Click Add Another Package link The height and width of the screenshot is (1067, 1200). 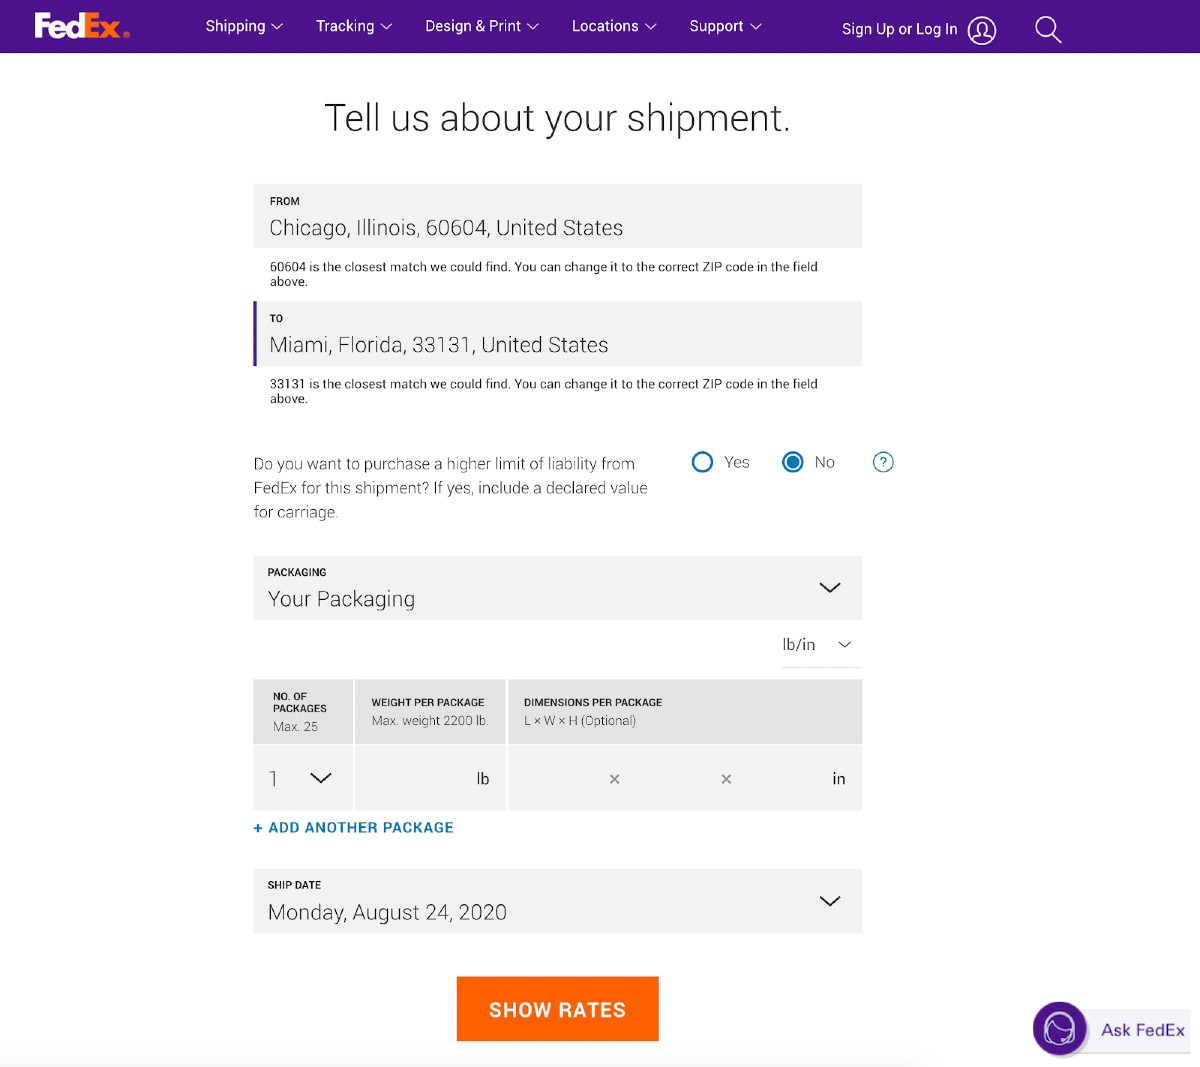(354, 828)
